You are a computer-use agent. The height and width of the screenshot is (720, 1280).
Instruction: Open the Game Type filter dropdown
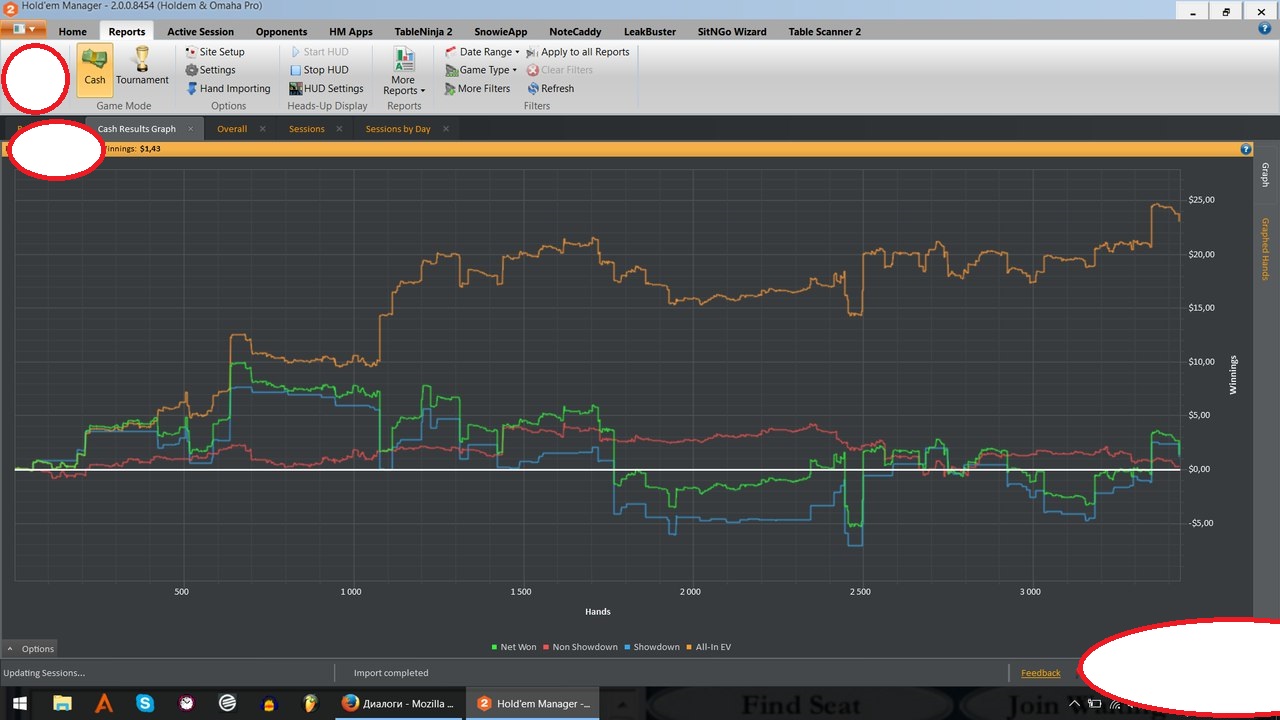(481, 70)
